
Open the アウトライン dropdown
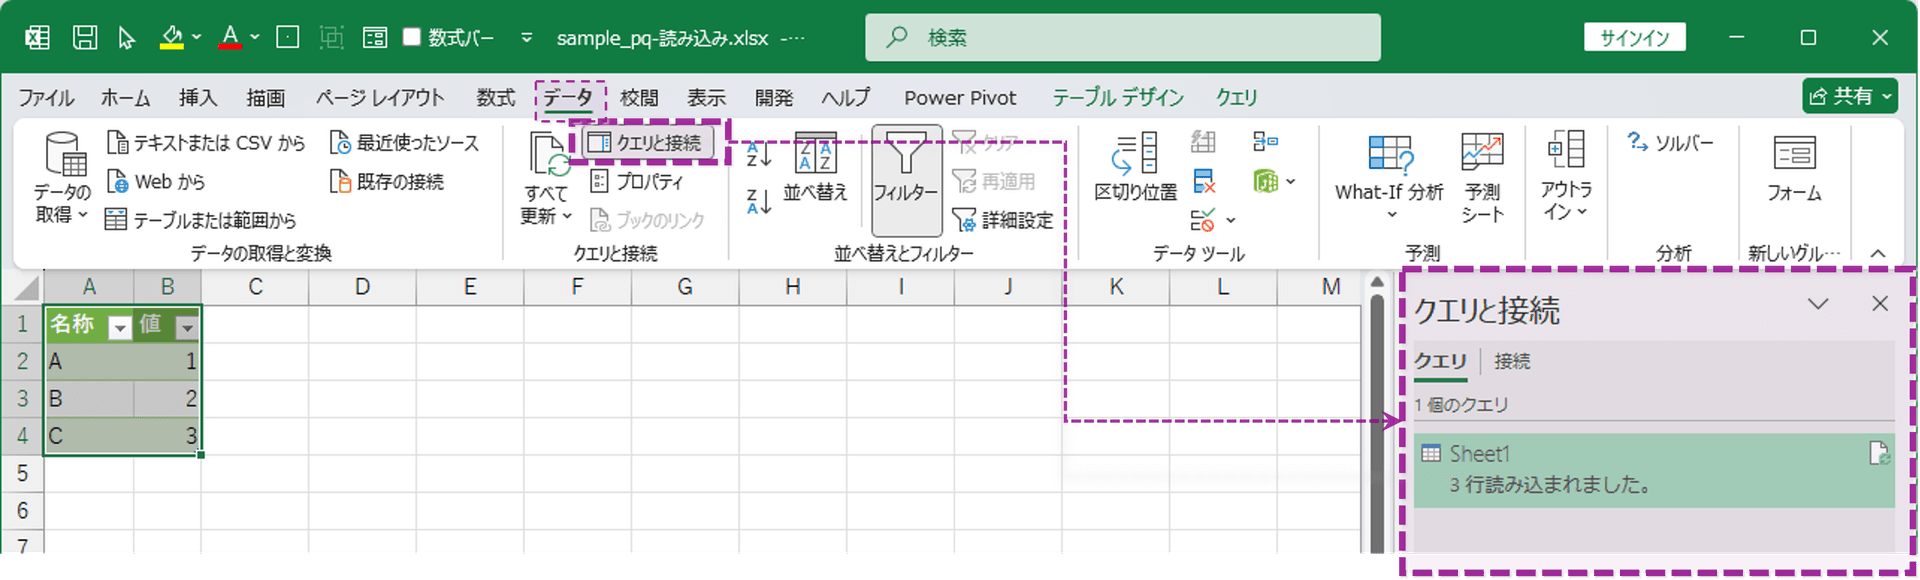click(x=1566, y=176)
